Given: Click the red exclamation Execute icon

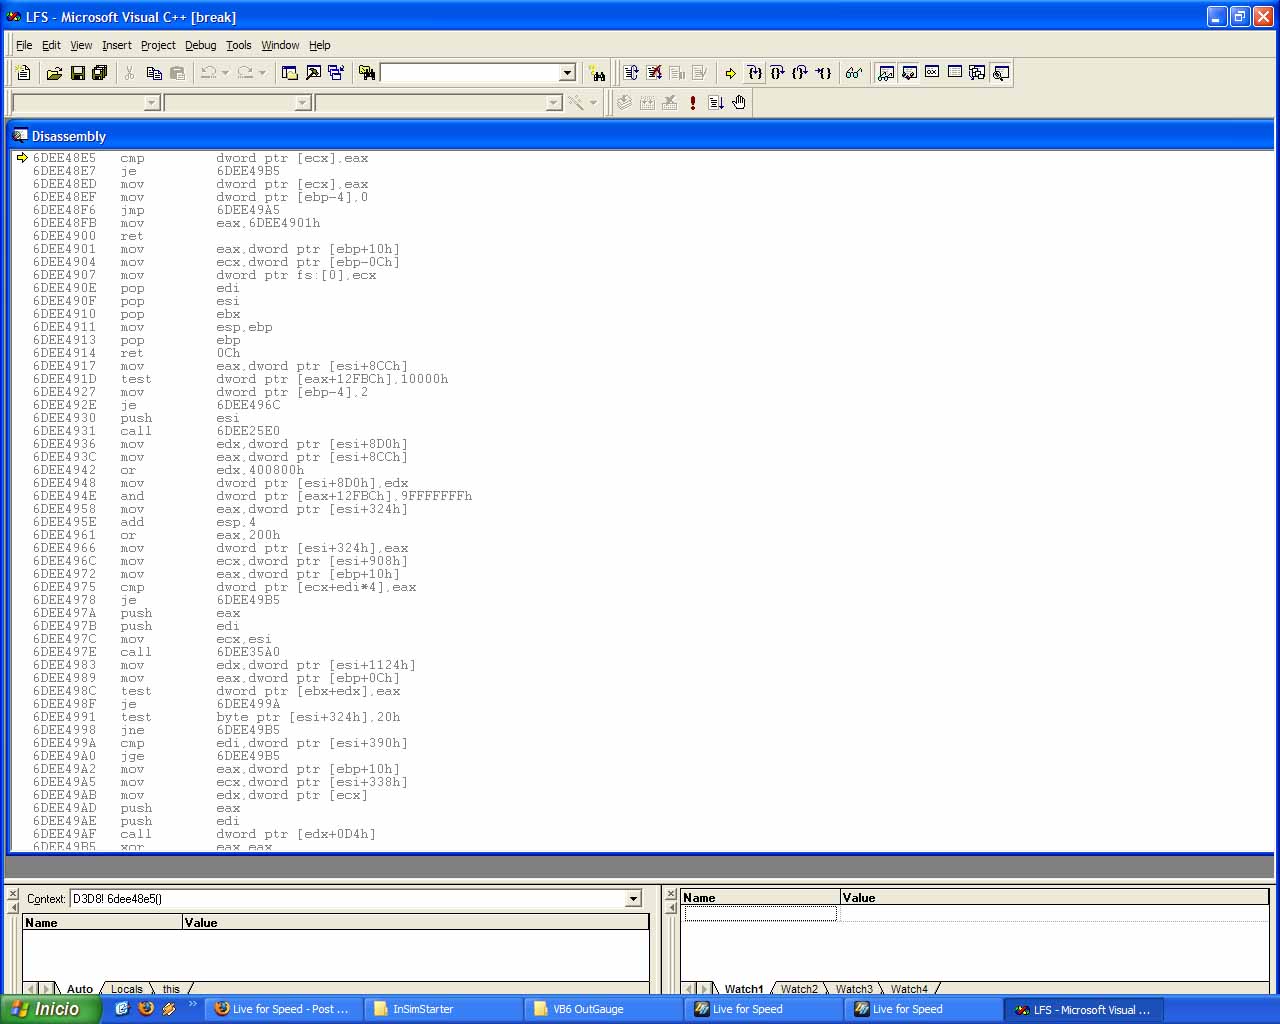Looking at the screenshot, I should 692,103.
